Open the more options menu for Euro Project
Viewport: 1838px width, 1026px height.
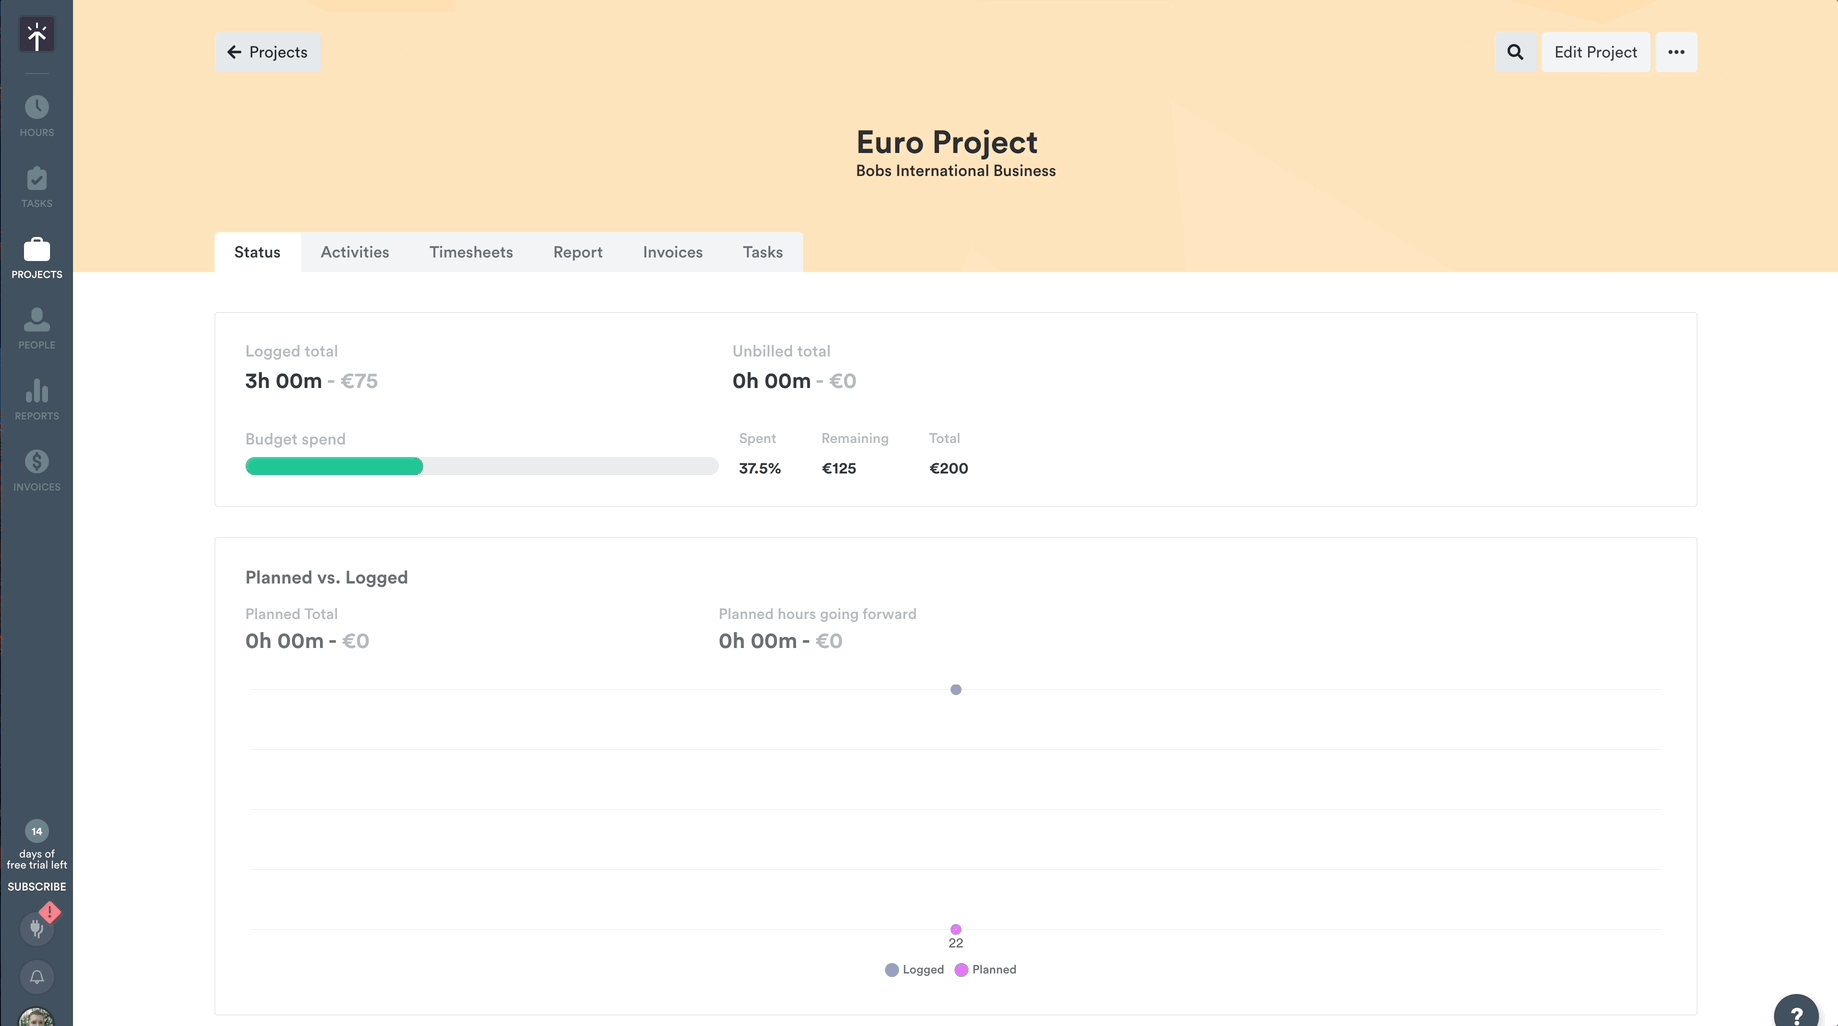(x=1676, y=51)
